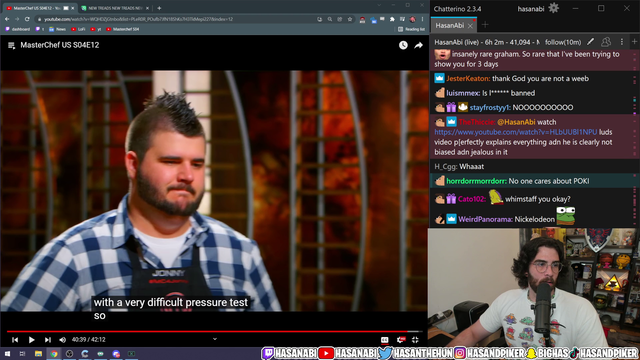Open Task View on the taskbar

tap(22, 354)
